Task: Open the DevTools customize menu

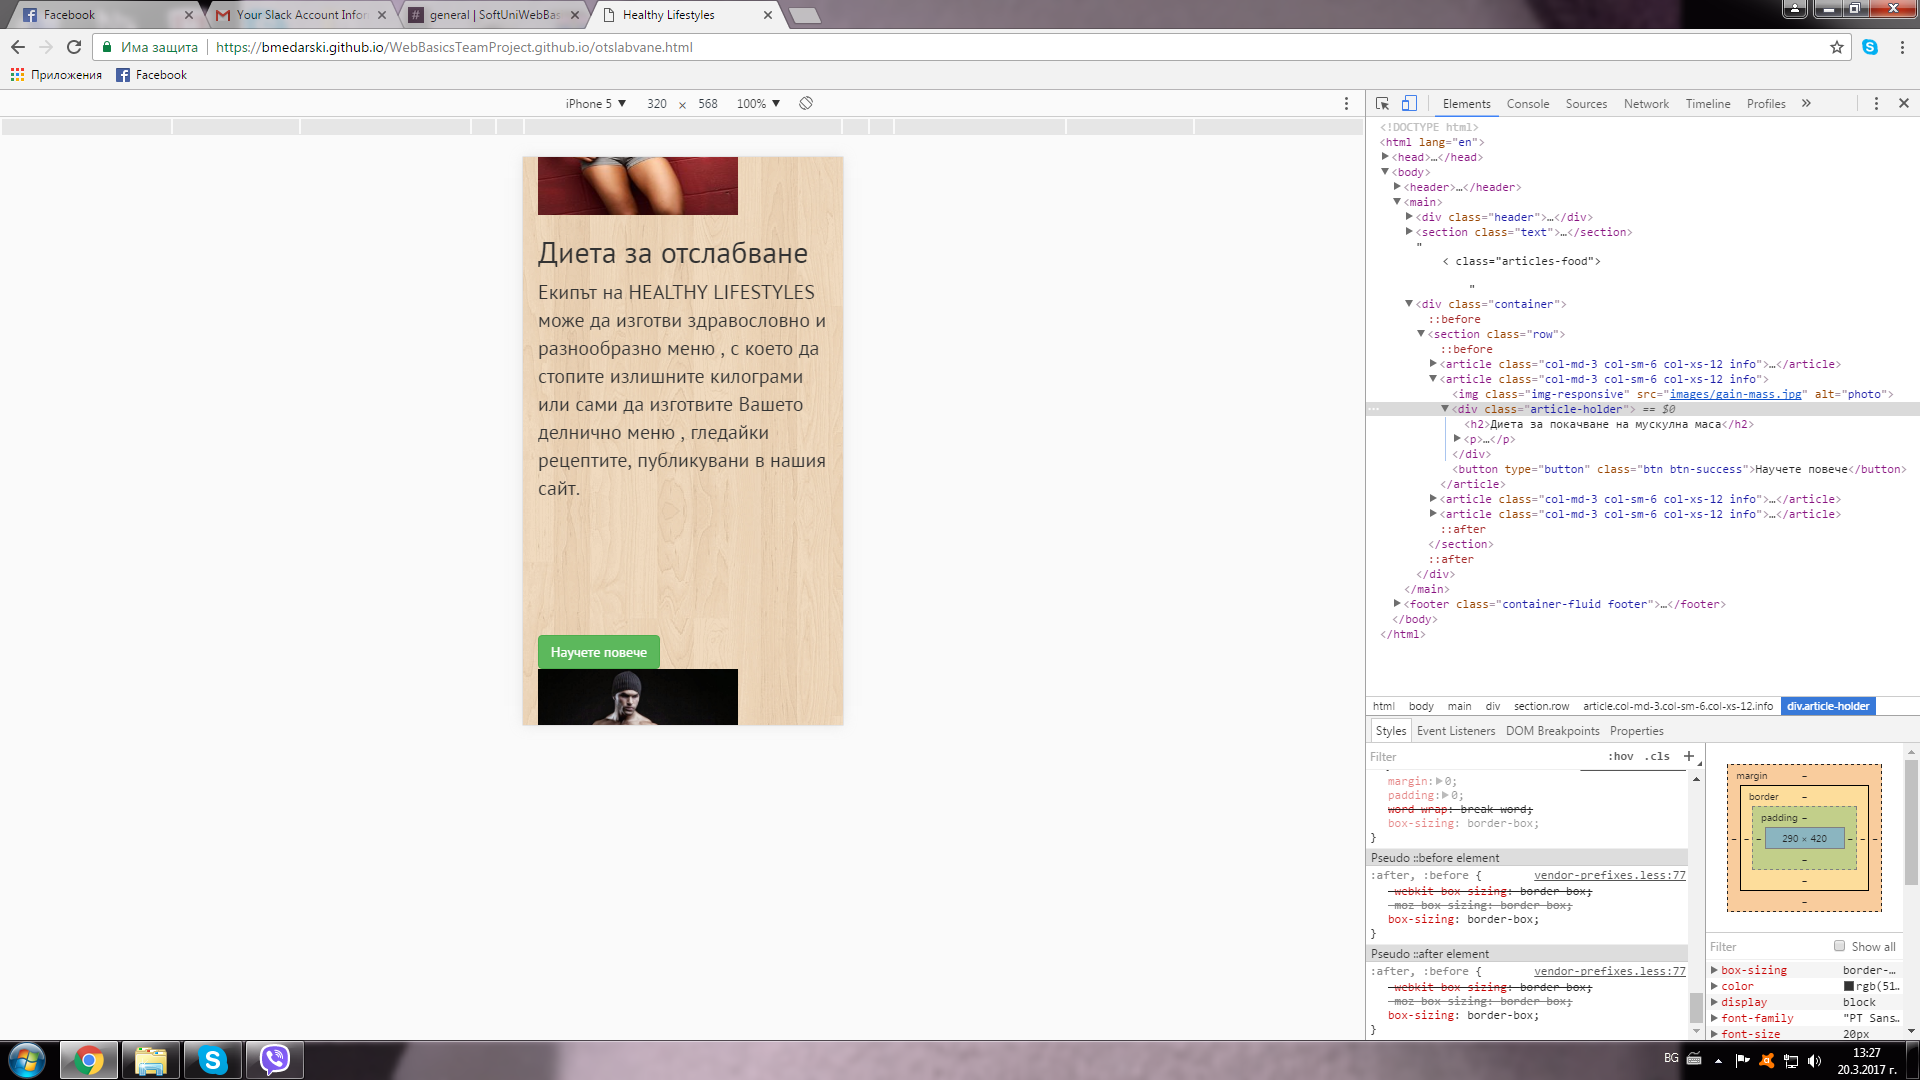Action: coord(1876,104)
